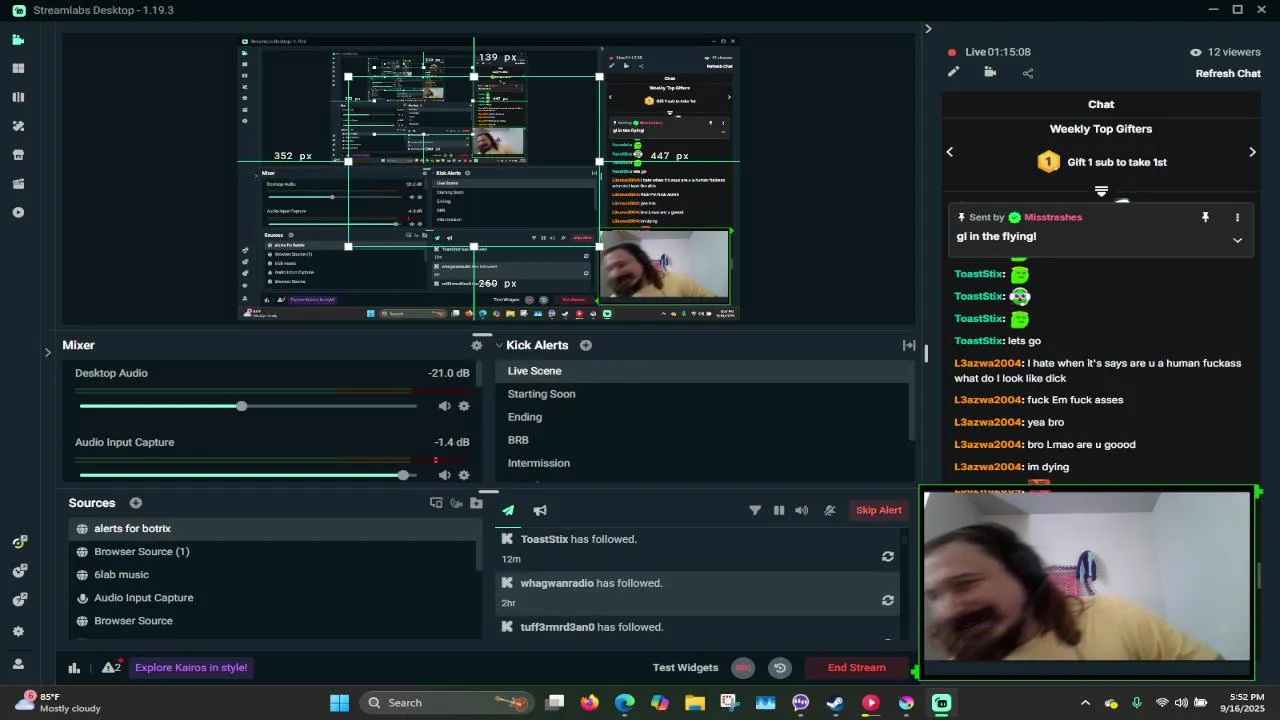Image resolution: width=1280 pixels, height=720 pixels.
Task: Open notifications warning icon
Action: [x=110, y=668]
